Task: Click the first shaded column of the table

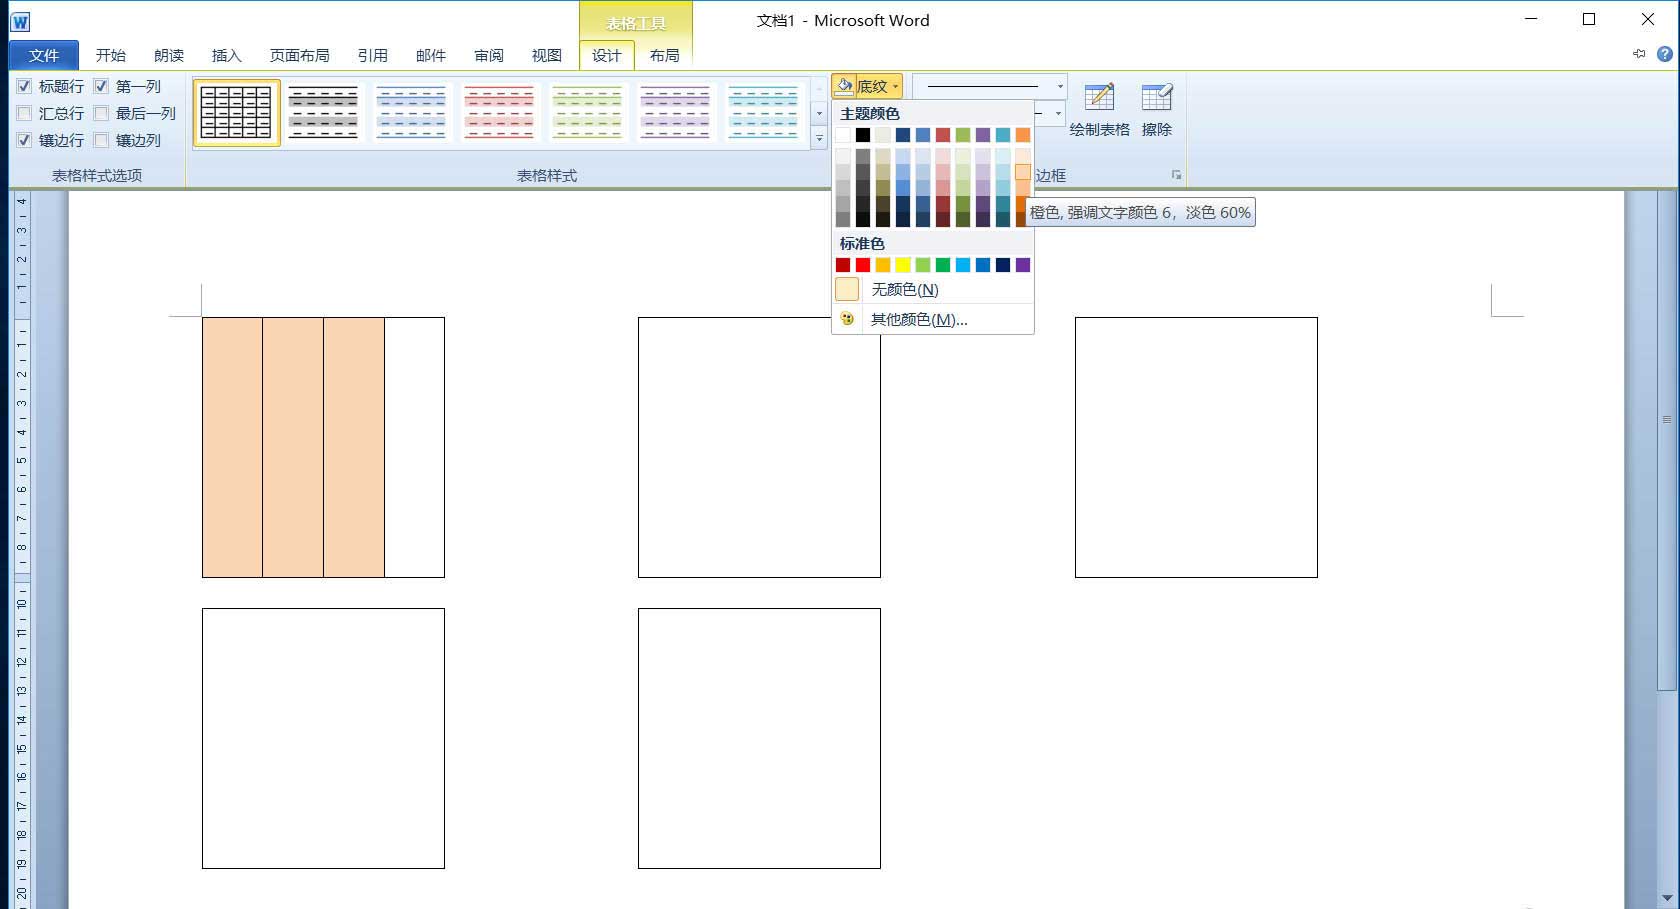Action: click(x=233, y=447)
